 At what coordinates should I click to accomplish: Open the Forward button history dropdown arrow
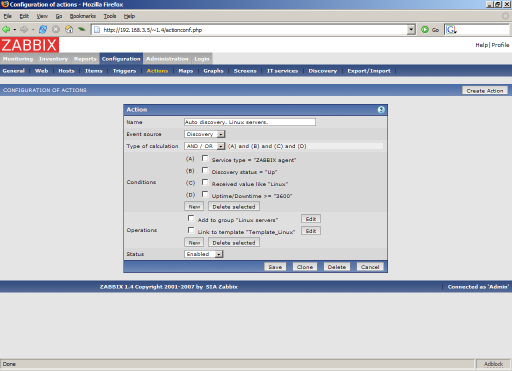(33, 30)
